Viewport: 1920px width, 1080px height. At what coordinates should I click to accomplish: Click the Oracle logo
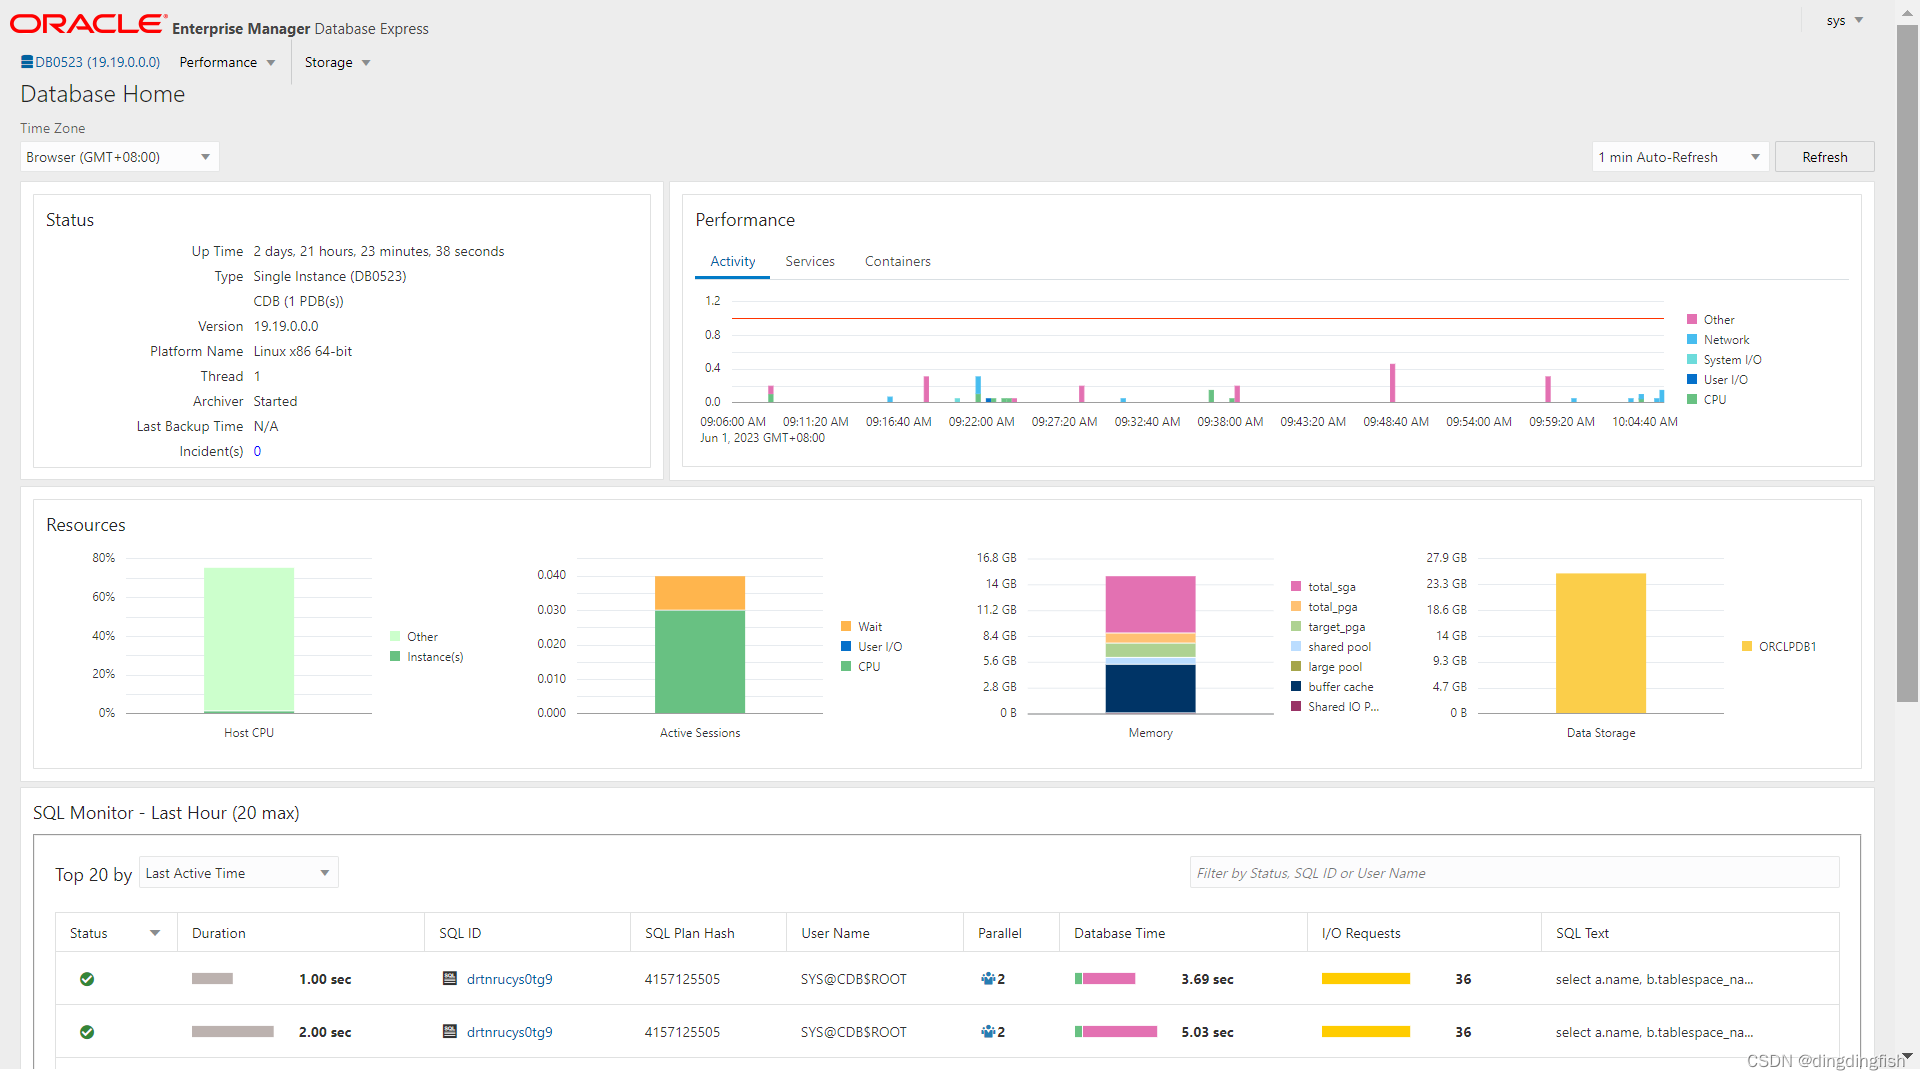[88, 24]
